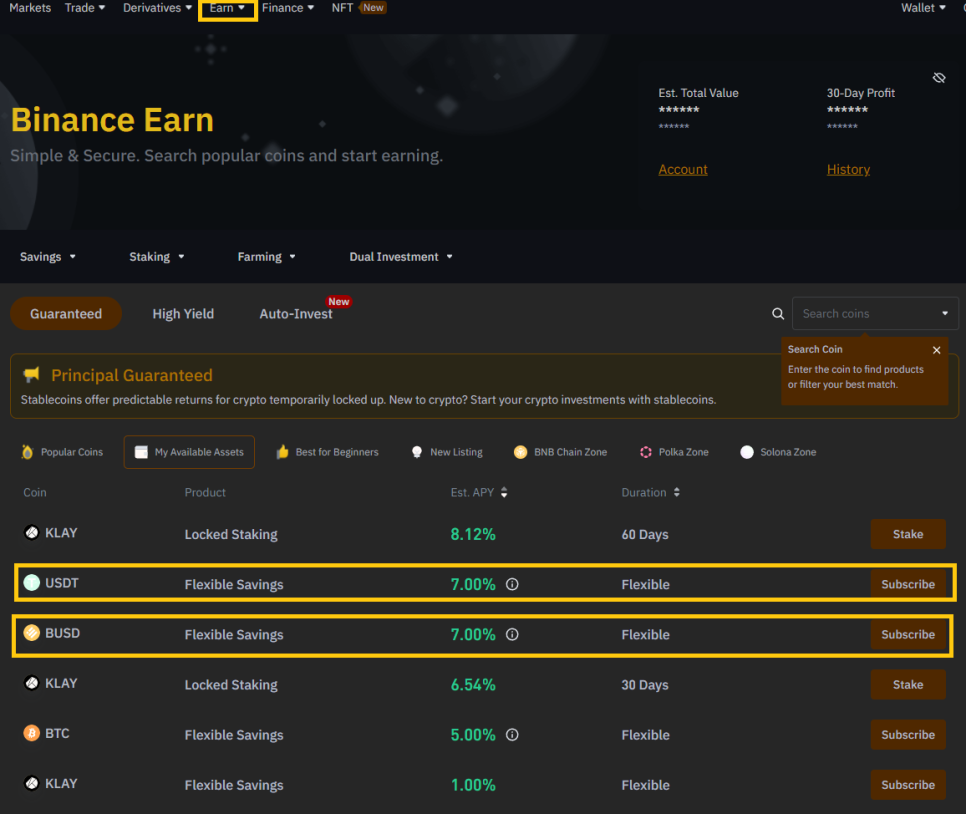Stake KLAY for 60 Days
The height and width of the screenshot is (814, 966).
point(908,534)
